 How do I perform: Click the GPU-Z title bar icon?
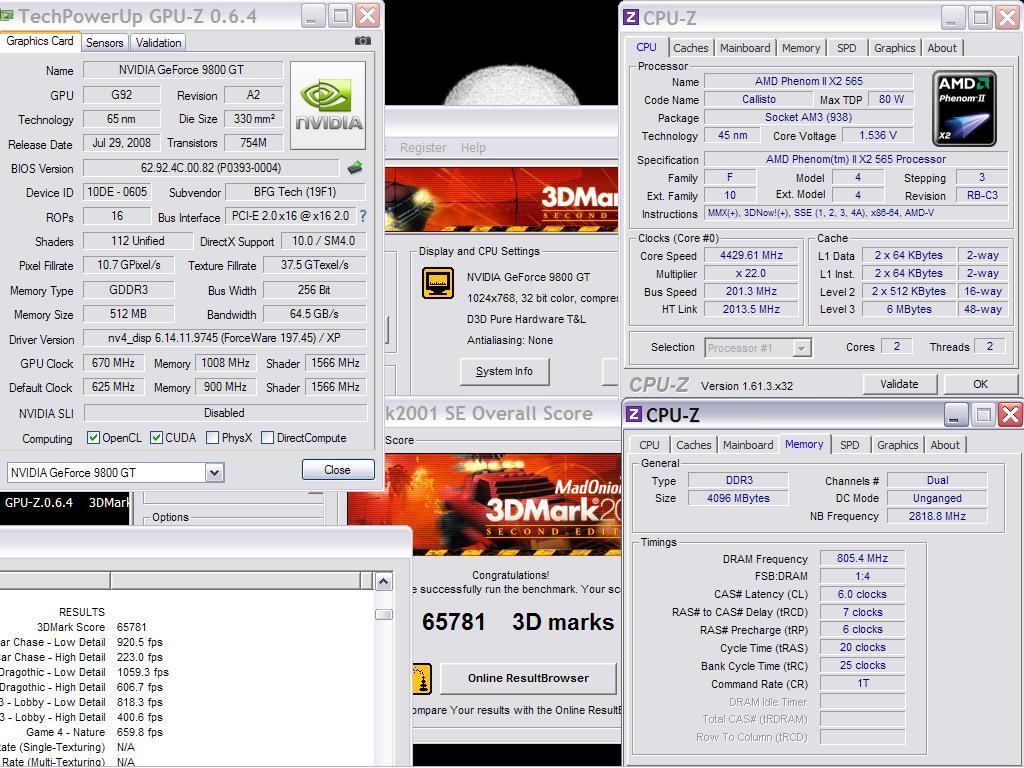coord(6,15)
